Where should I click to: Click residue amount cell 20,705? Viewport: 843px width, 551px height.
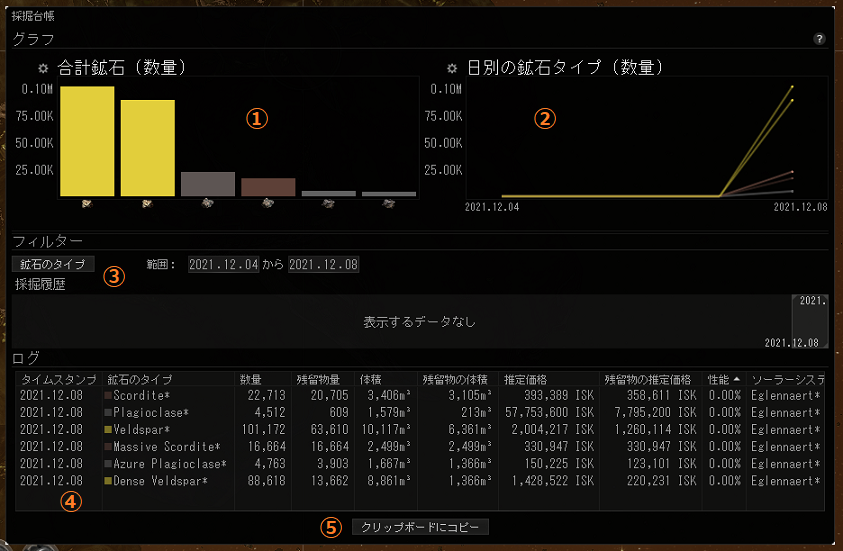coord(330,396)
